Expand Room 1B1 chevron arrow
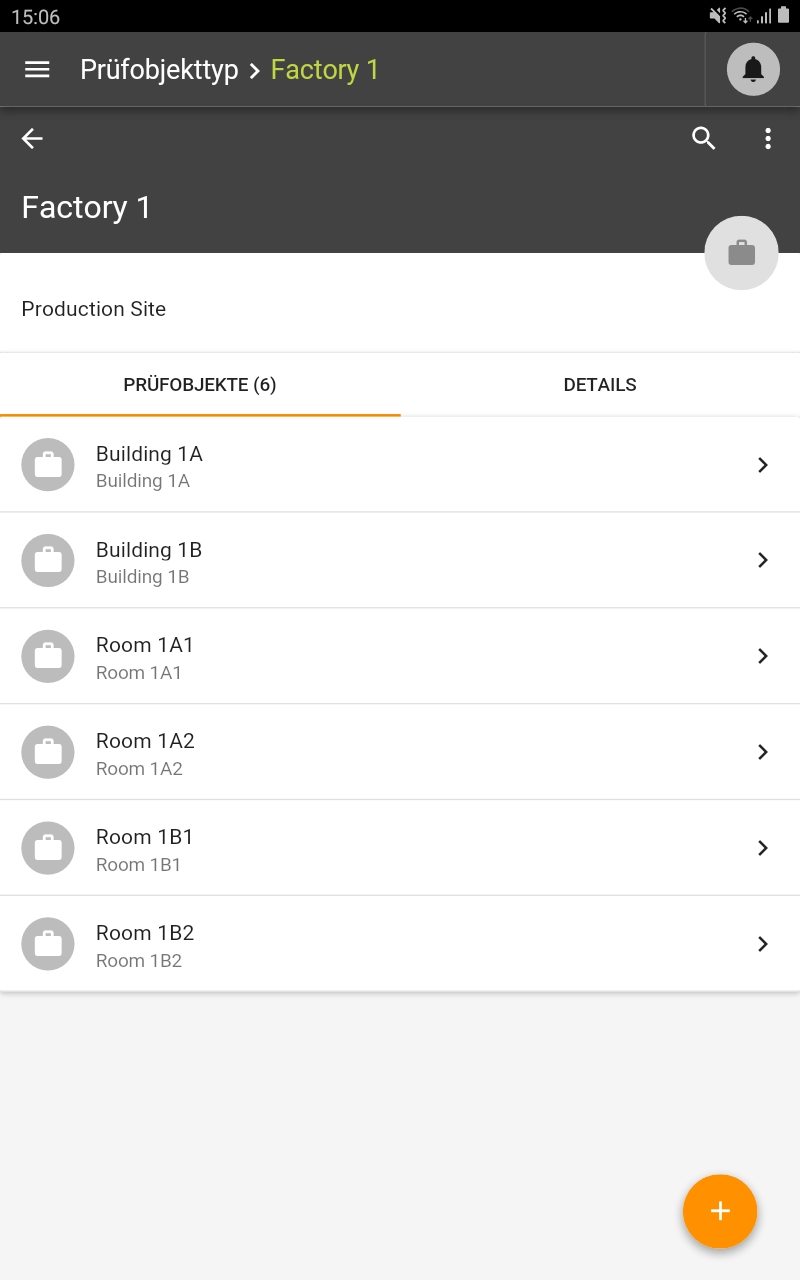800x1280 pixels. pyautogui.click(x=762, y=848)
